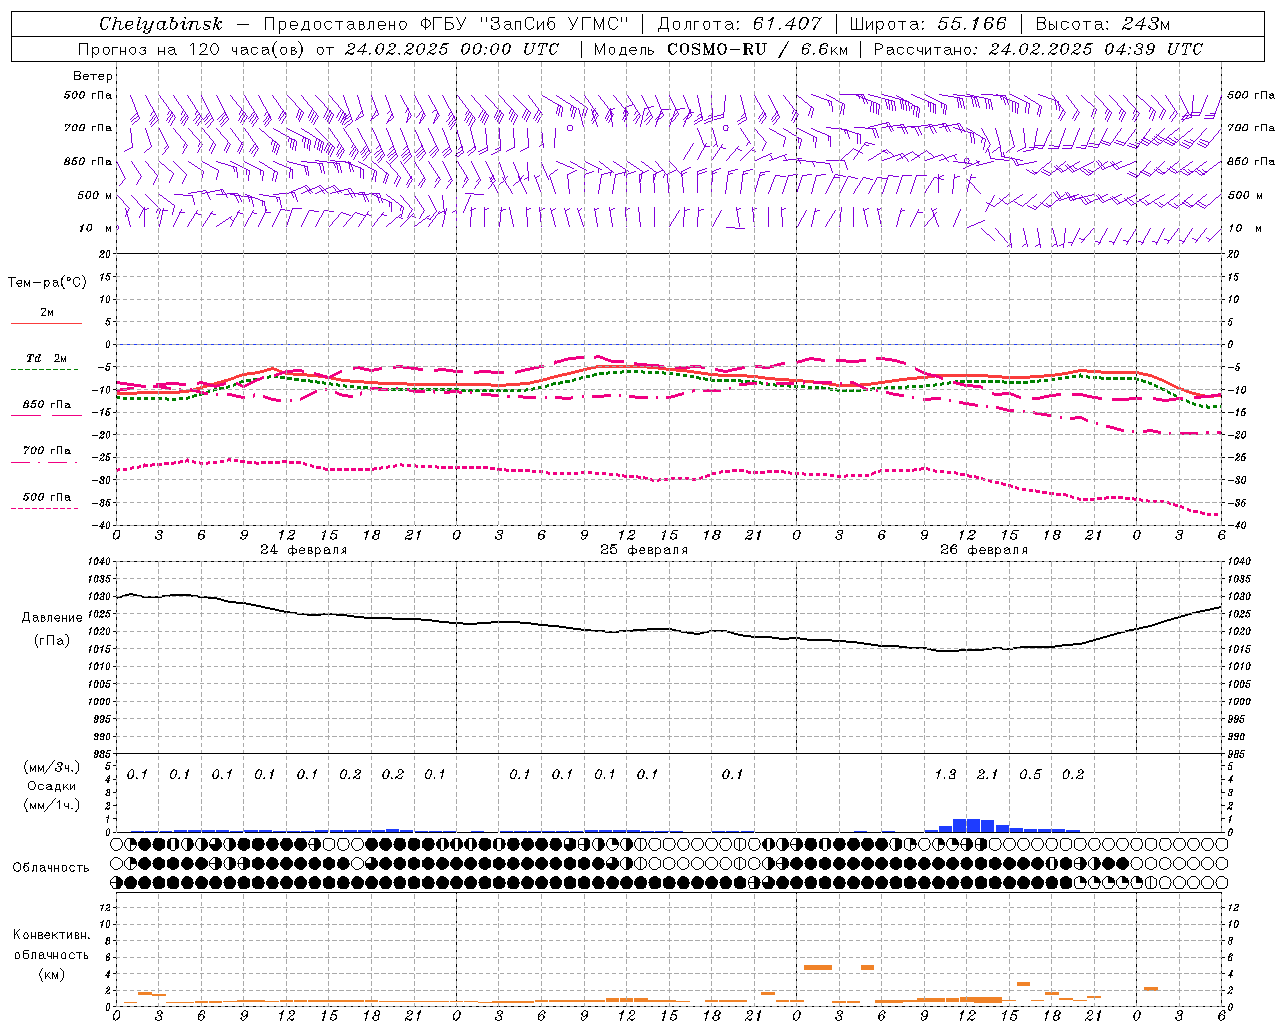Viewport: 1280px width, 1024px height.
Task: Select the Тем-ра(°C) panel label
Action: click(47, 283)
